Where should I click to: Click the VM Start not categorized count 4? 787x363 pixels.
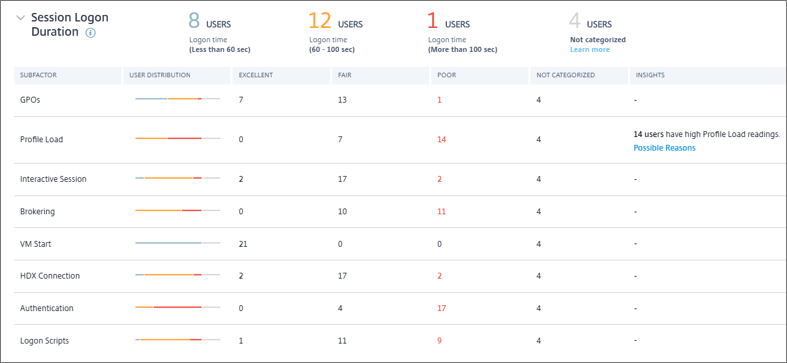click(x=539, y=244)
